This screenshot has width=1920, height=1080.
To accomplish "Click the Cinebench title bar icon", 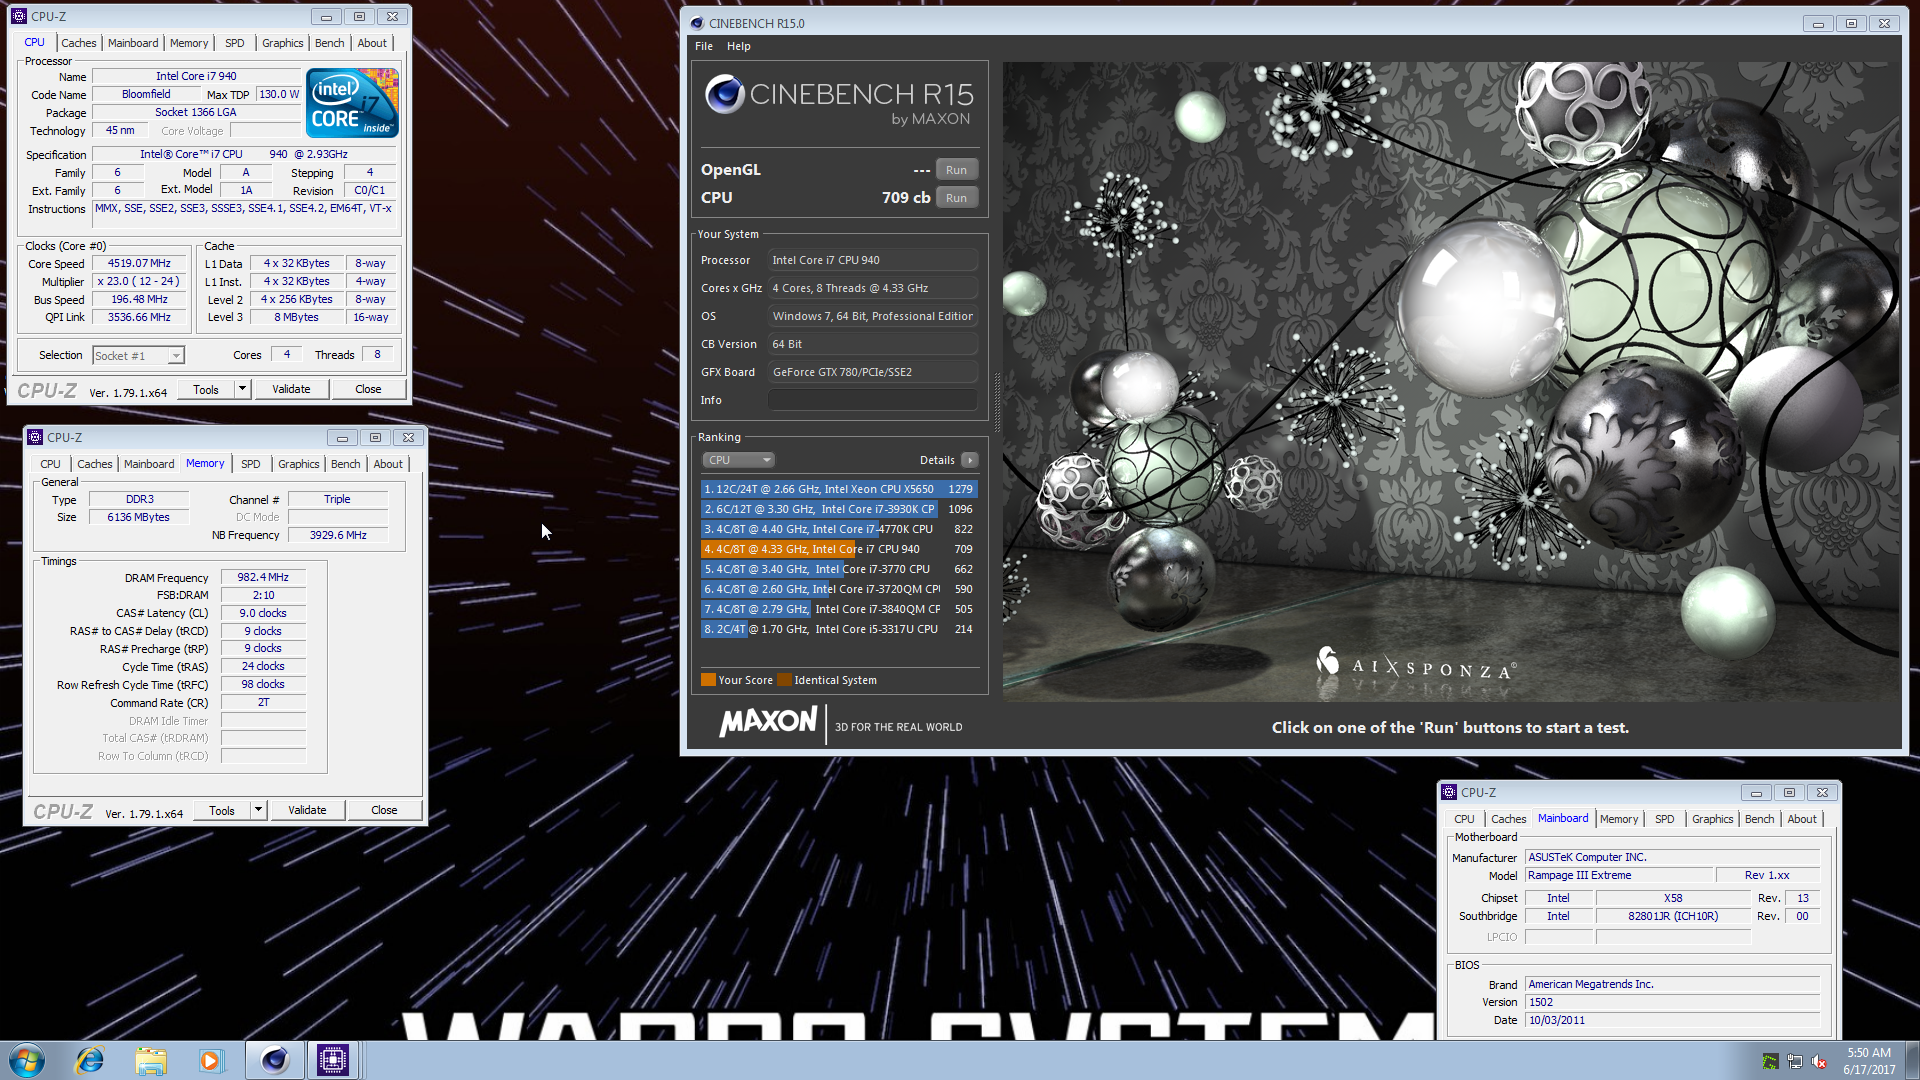I will click(697, 23).
